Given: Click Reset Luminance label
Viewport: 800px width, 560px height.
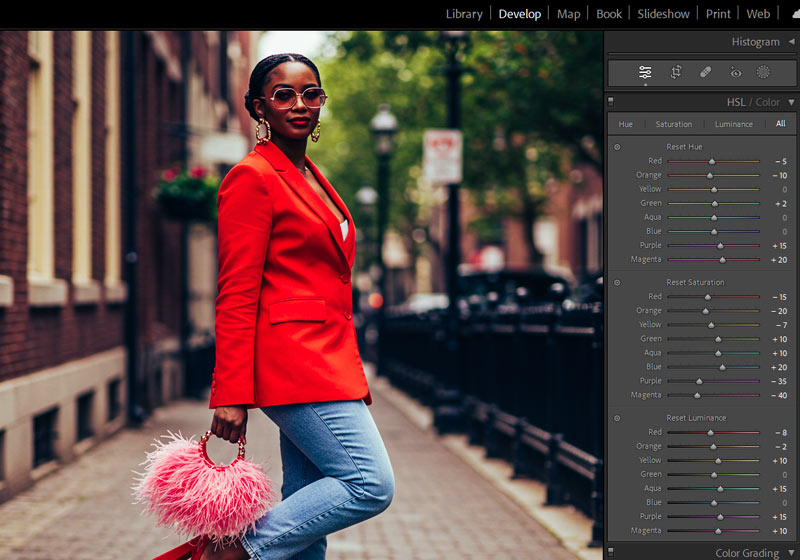Looking at the screenshot, I should [696, 418].
